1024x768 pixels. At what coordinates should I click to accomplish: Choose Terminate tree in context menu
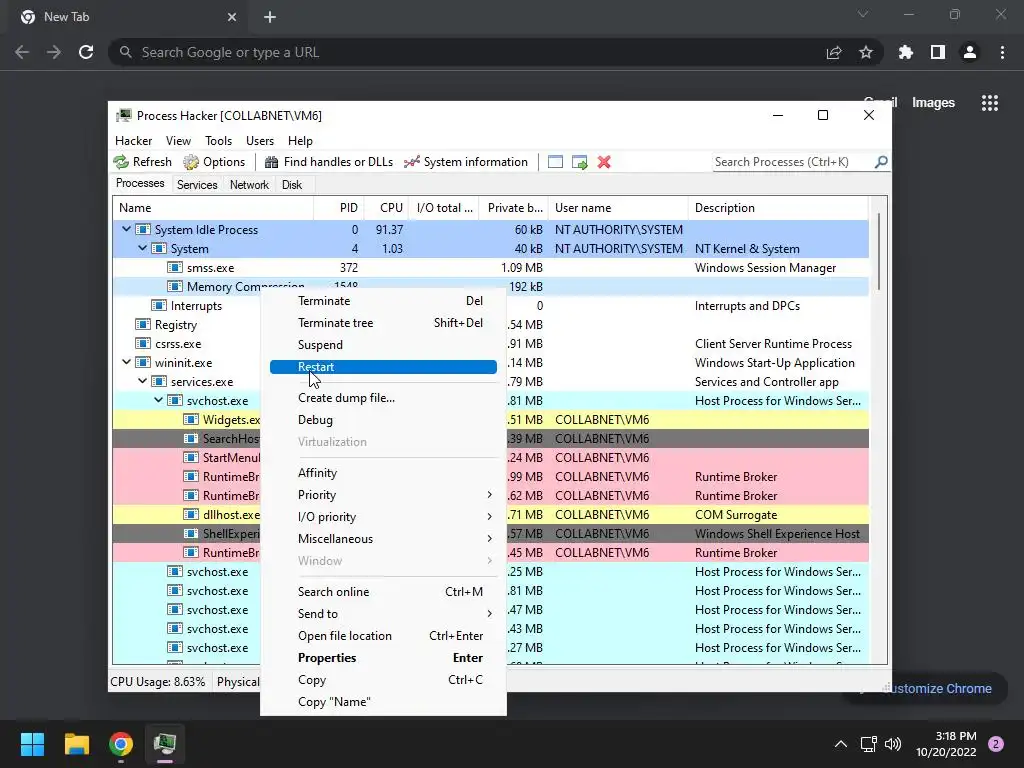(383, 323)
